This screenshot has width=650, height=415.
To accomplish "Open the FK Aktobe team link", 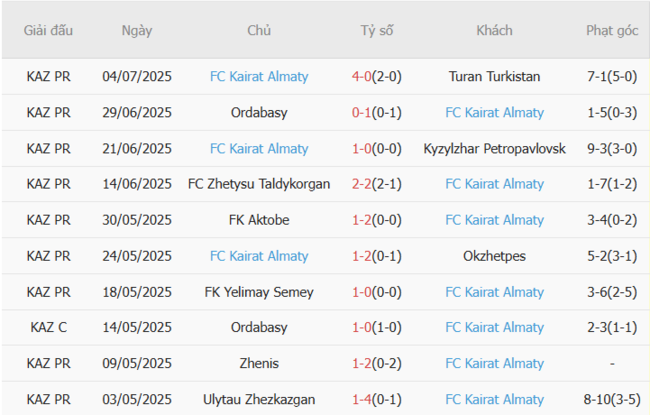I will tap(259, 220).
